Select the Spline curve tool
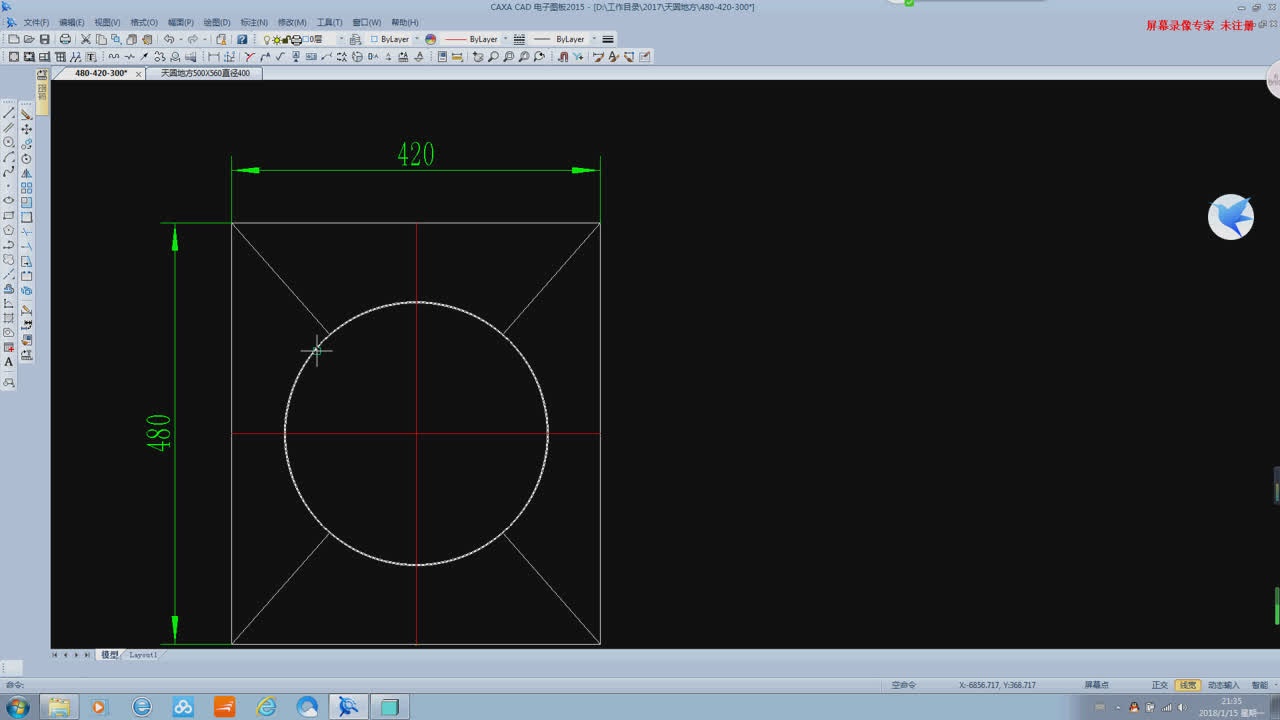This screenshot has width=1280, height=720. (x=9, y=171)
